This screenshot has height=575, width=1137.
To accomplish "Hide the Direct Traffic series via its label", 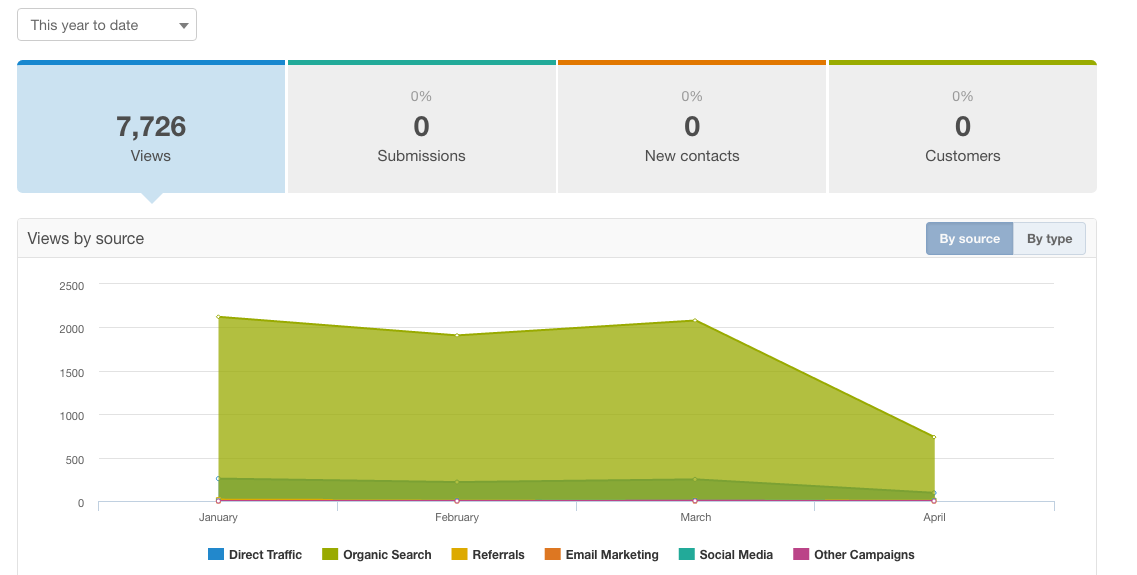I will point(265,555).
